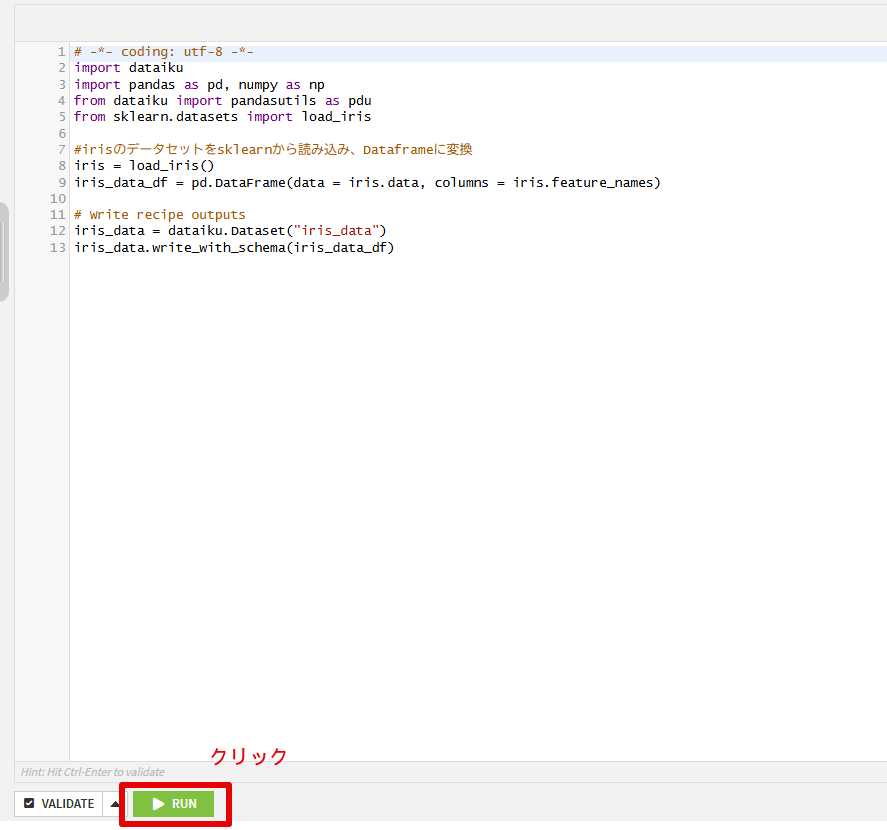Click the write_with_schema line
Screen dimensions: 887x830
(234, 248)
